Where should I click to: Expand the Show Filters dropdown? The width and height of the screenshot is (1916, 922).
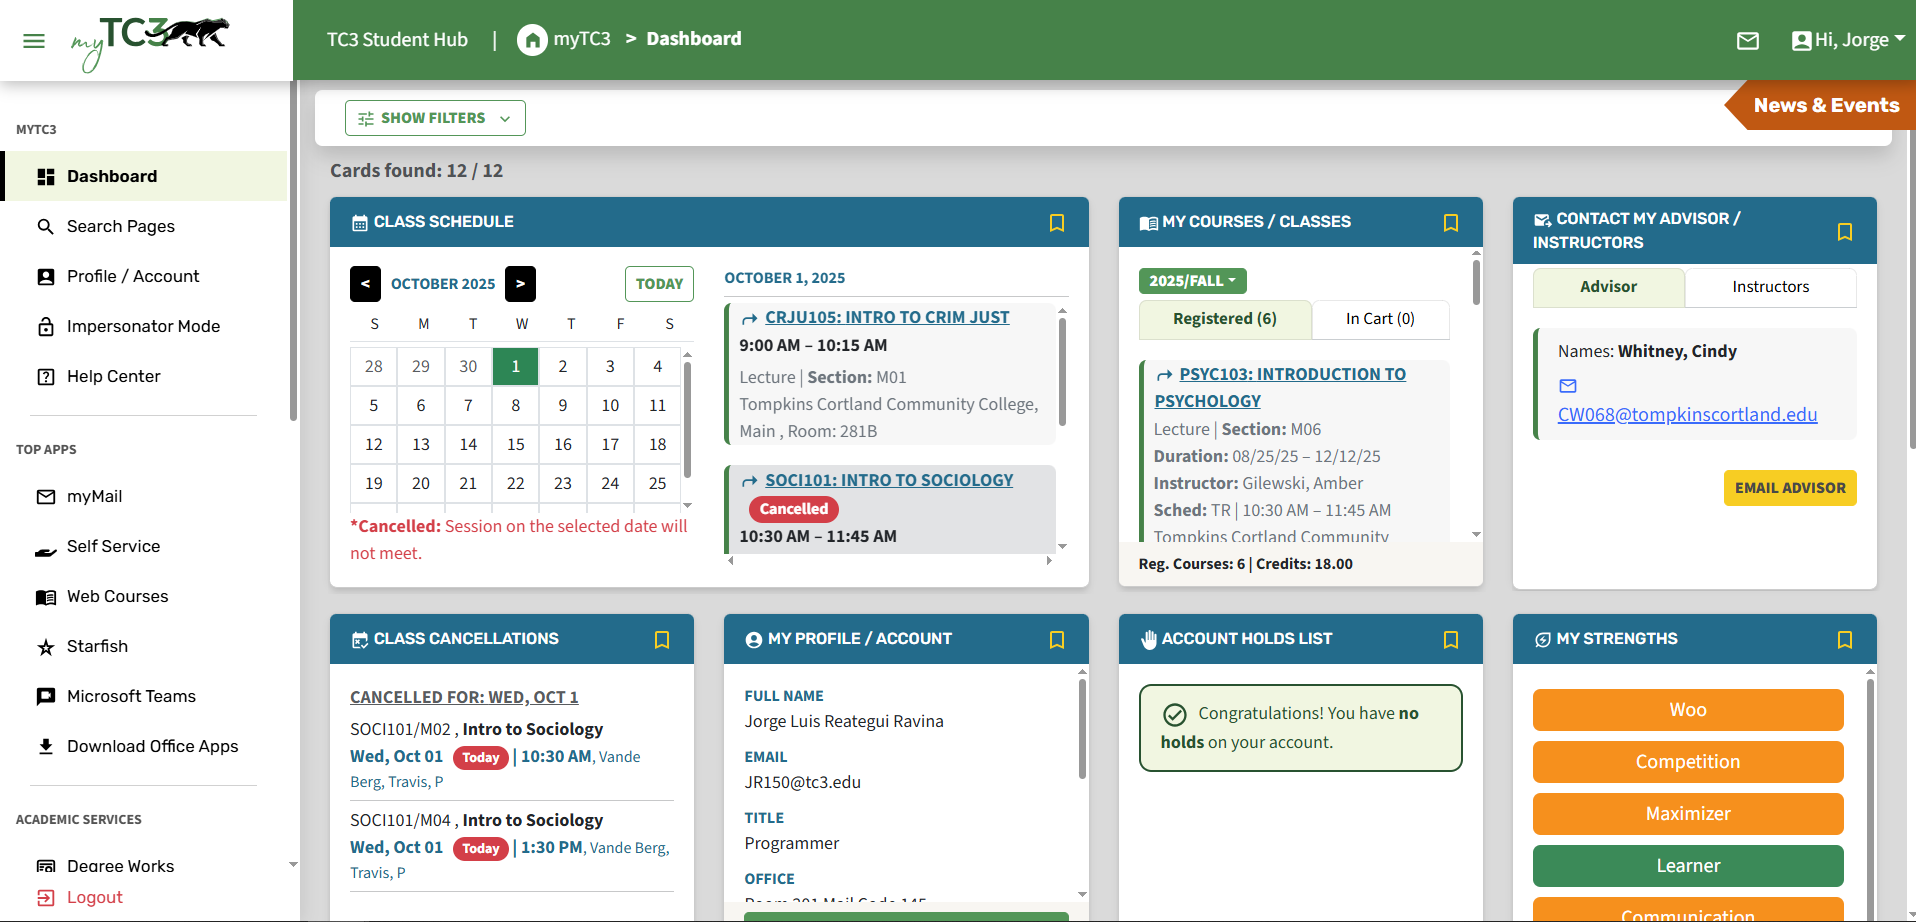click(x=434, y=117)
